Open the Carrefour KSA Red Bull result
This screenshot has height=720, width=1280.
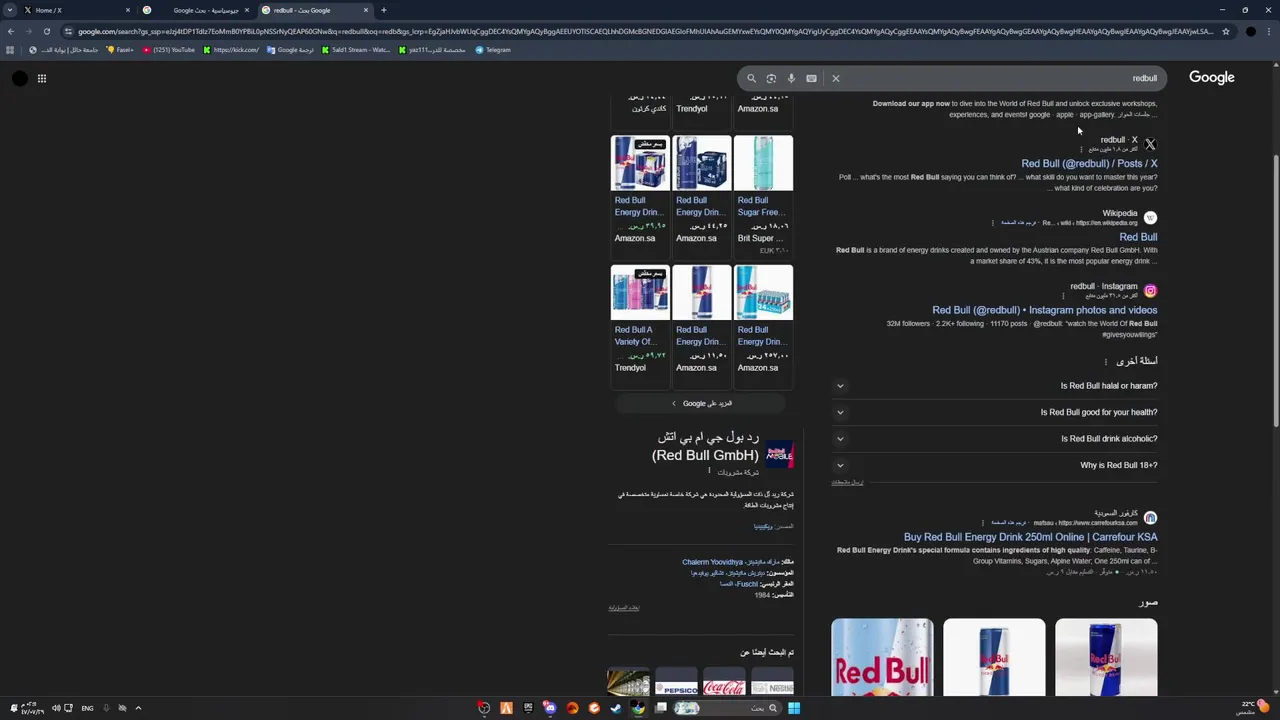tap(1030, 537)
